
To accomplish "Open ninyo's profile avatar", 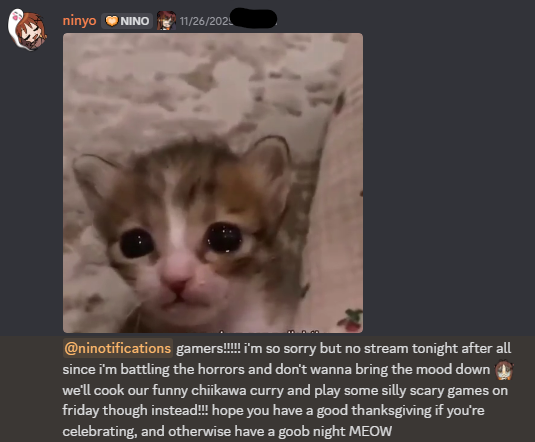I will click(x=27, y=30).
